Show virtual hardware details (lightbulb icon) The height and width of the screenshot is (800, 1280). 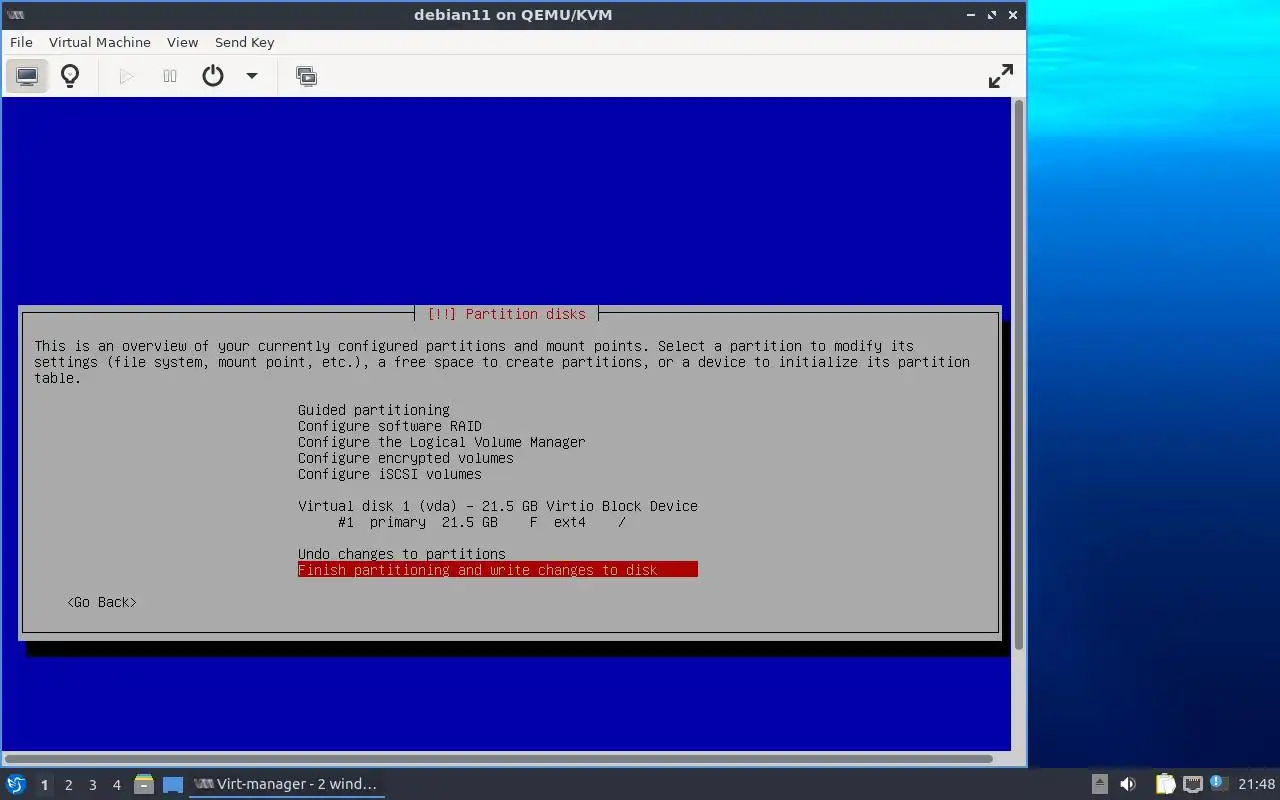click(70, 76)
